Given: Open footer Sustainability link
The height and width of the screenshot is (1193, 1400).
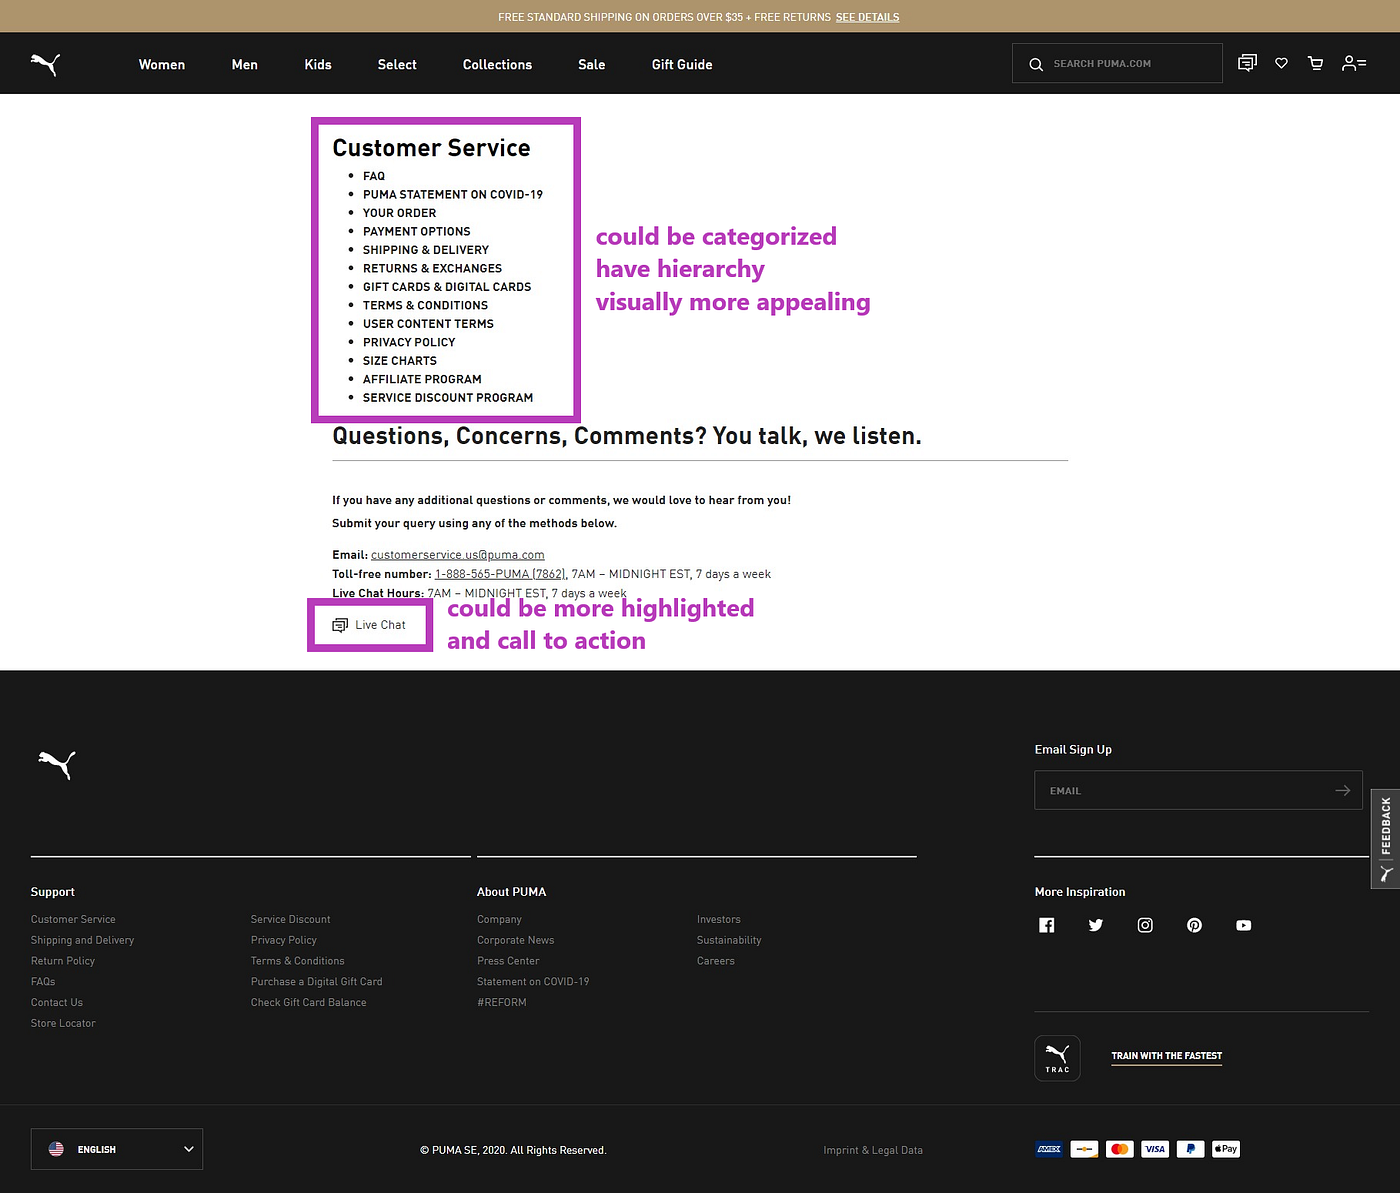Looking at the screenshot, I should [729, 940].
